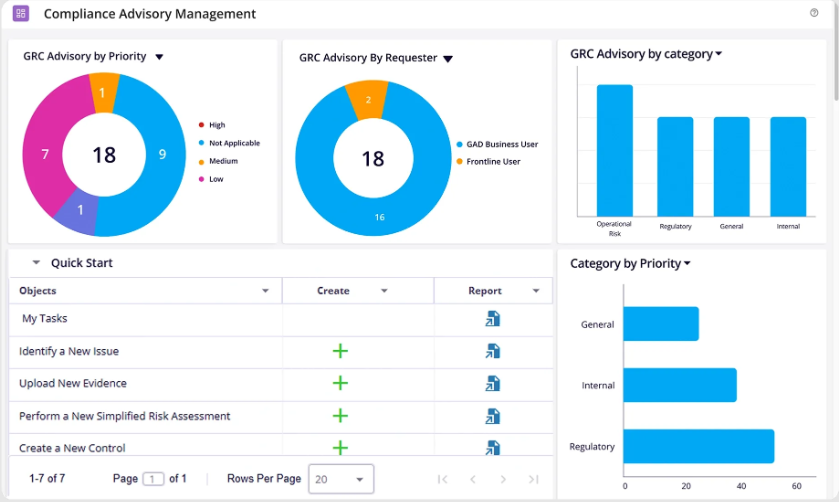Open report for My Tasks
This screenshot has height=502, width=839.
tap(493, 319)
